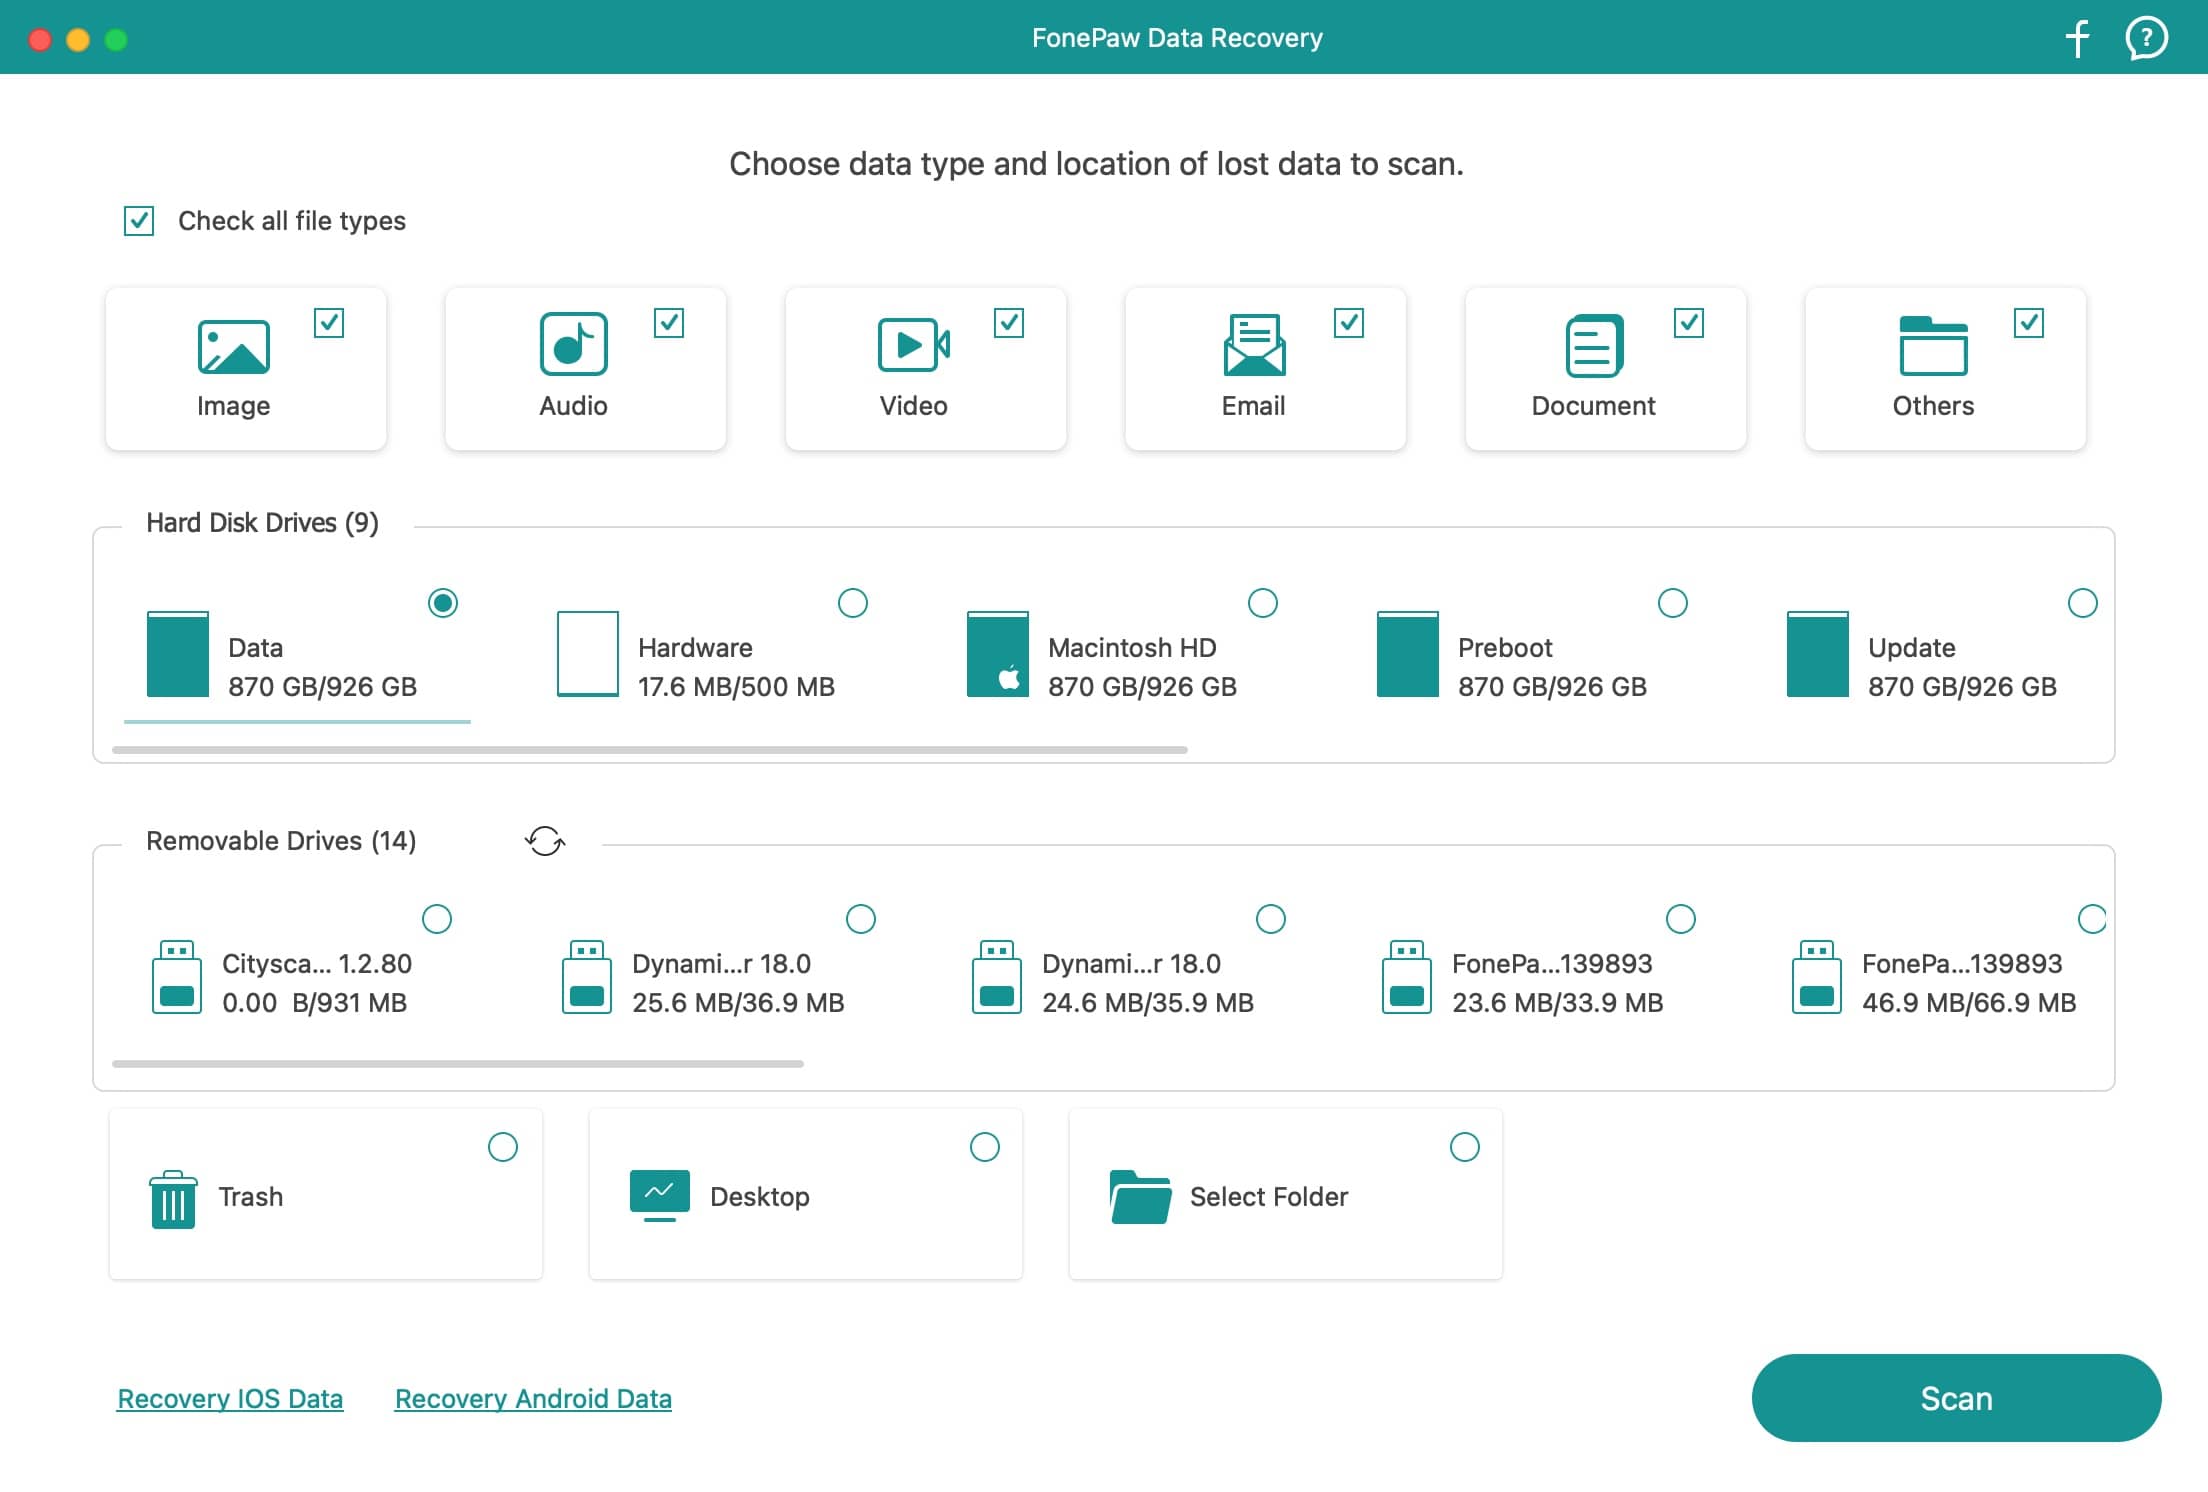Click the Others folder icon
Viewport: 2208px width, 1492px height.
click(1933, 346)
